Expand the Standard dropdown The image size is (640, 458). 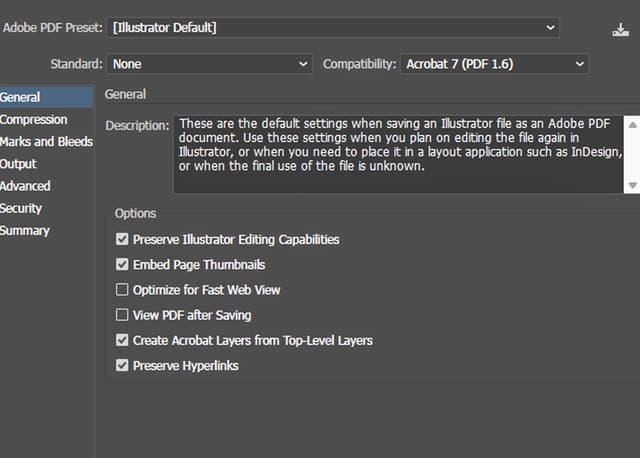(x=211, y=64)
